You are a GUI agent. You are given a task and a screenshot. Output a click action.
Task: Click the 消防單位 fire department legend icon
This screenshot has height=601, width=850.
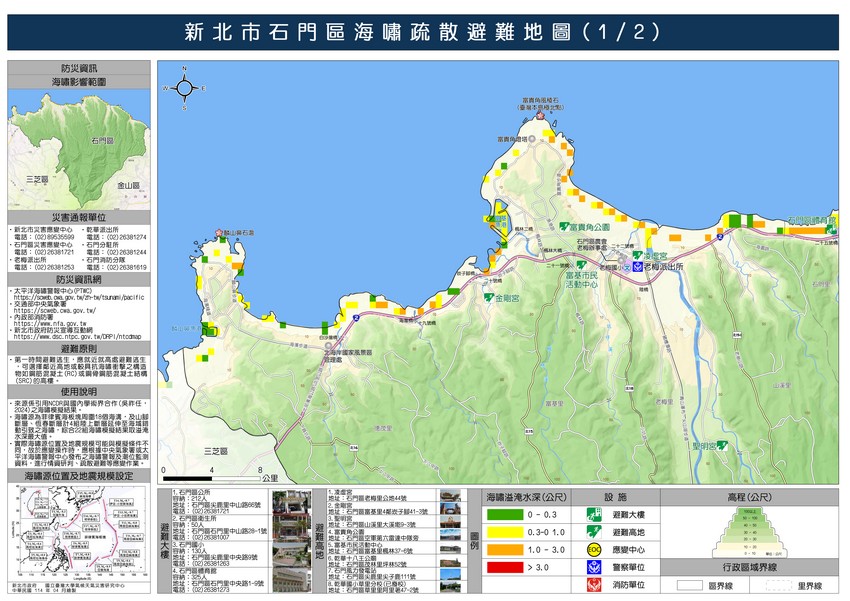[x=593, y=584]
